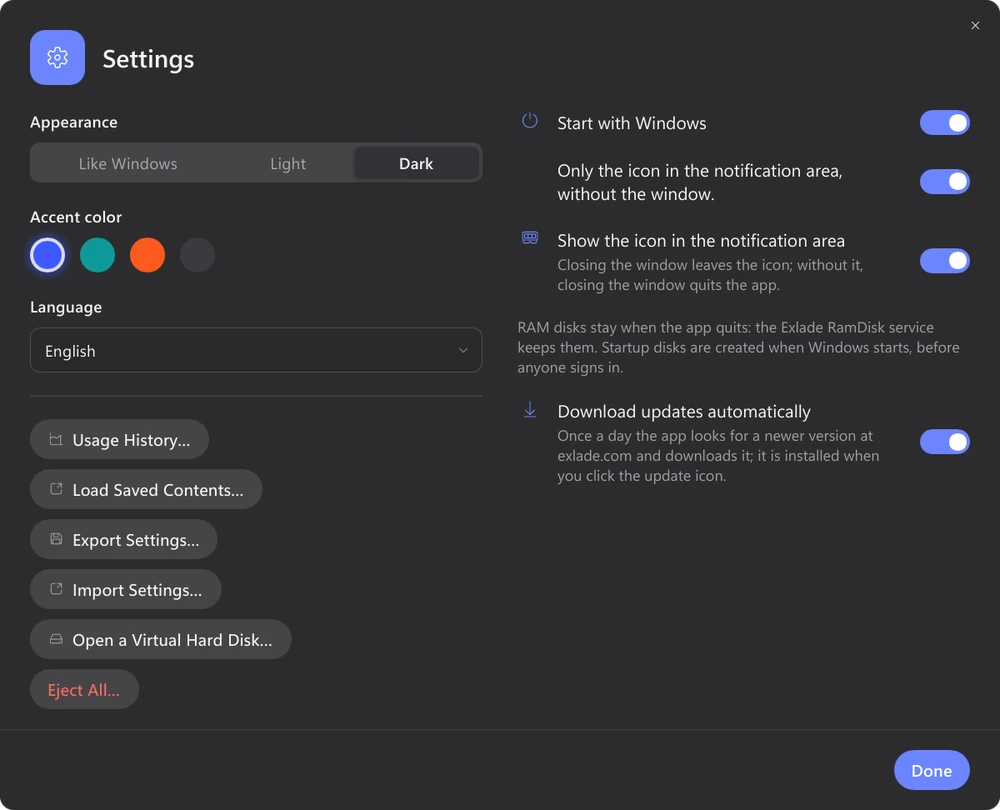Click Load Saved Contents button

tap(146, 489)
